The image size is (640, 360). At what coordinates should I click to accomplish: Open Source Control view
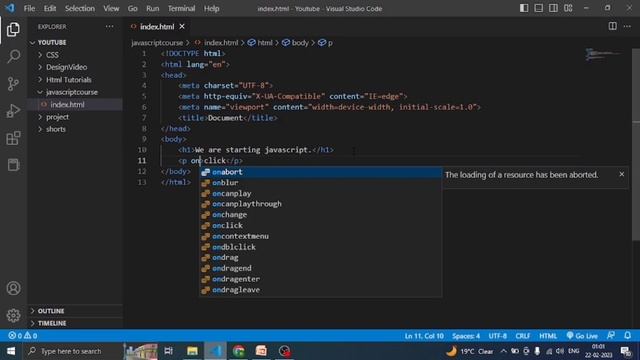coord(13,84)
